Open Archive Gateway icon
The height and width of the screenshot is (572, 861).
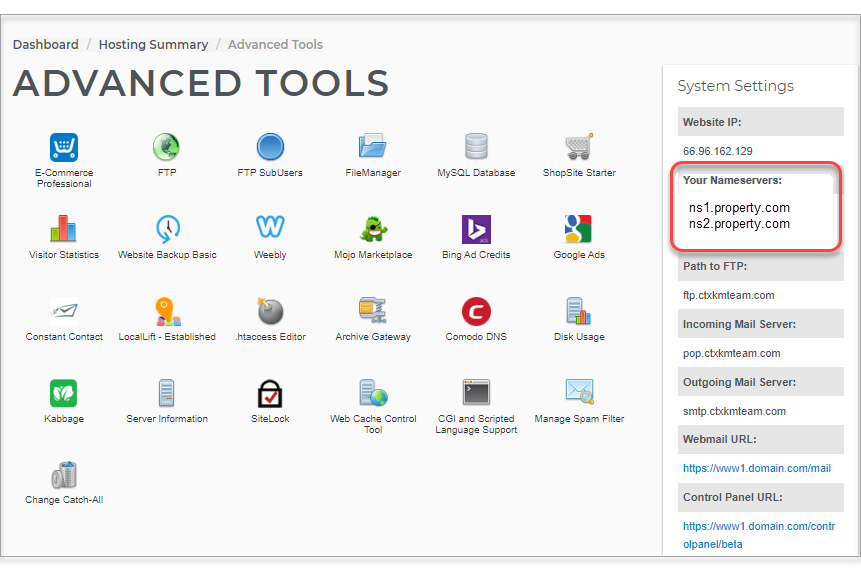pos(373,310)
